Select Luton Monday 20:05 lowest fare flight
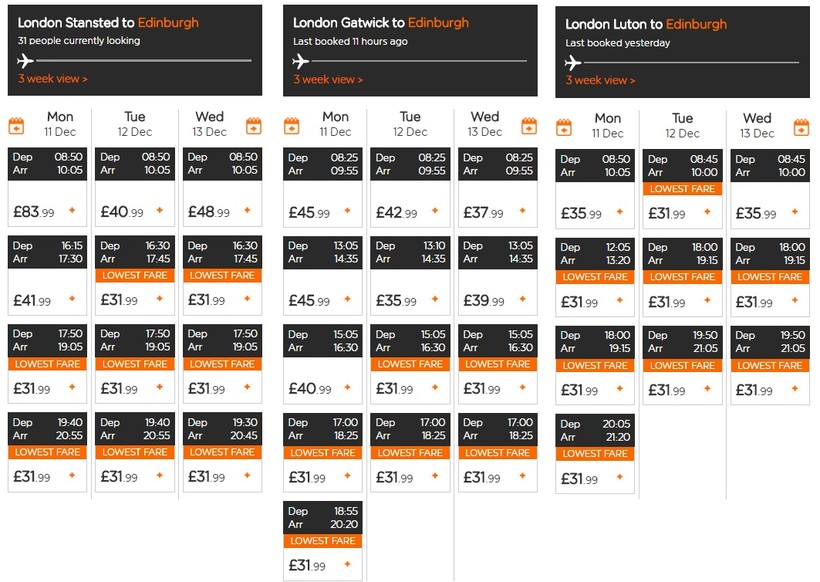This screenshot has height=582, width=820. [595, 453]
